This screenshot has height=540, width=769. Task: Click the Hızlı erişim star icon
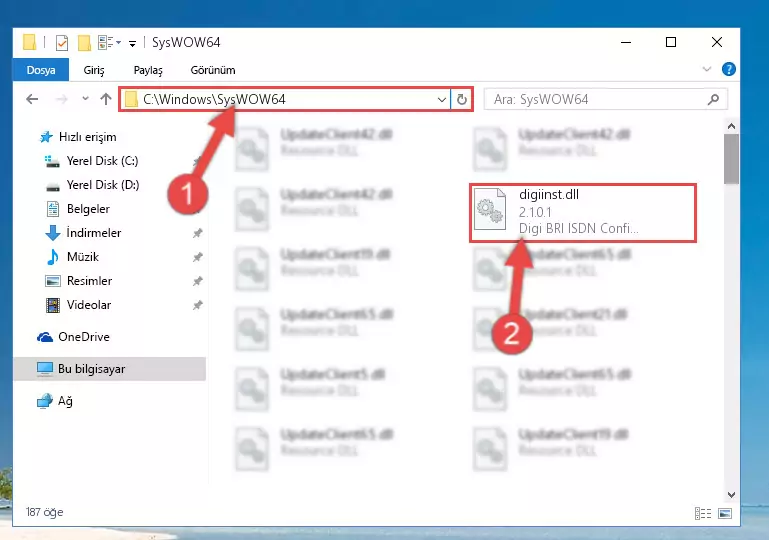pyautogui.click(x=46, y=137)
